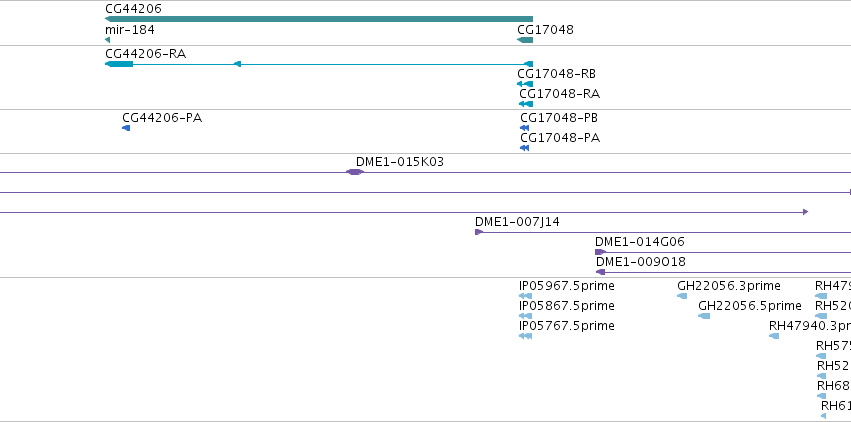The image size is (851, 422).
Task: Select the mir-184 gene feature label
Action: (130, 29)
